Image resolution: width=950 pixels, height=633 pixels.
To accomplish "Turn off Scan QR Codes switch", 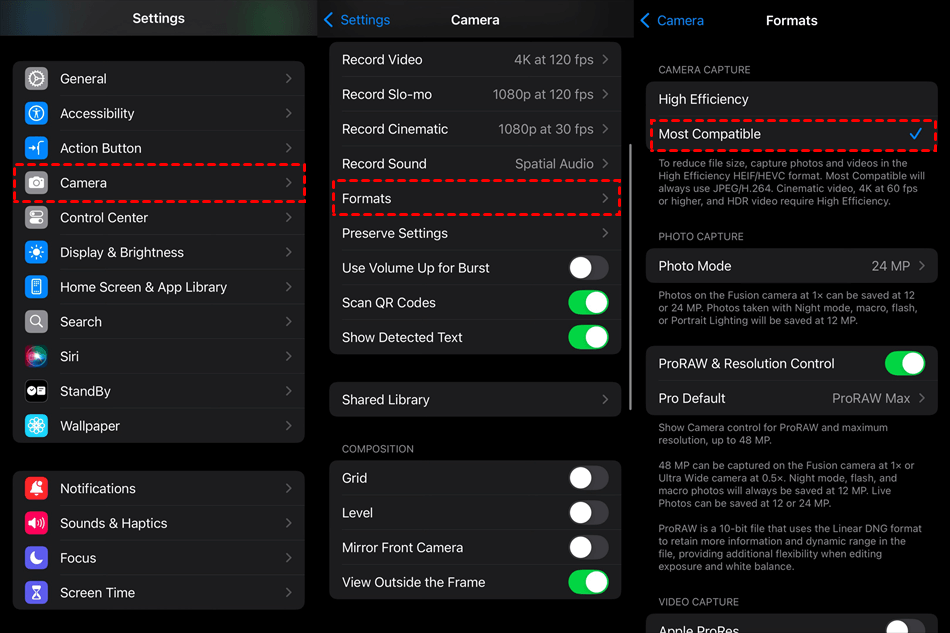I will pos(588,302).
